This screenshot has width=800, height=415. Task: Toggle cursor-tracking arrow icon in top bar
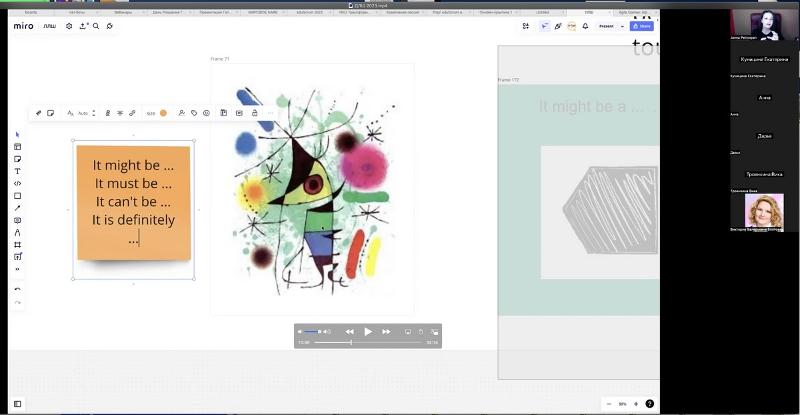coord(543,26)
